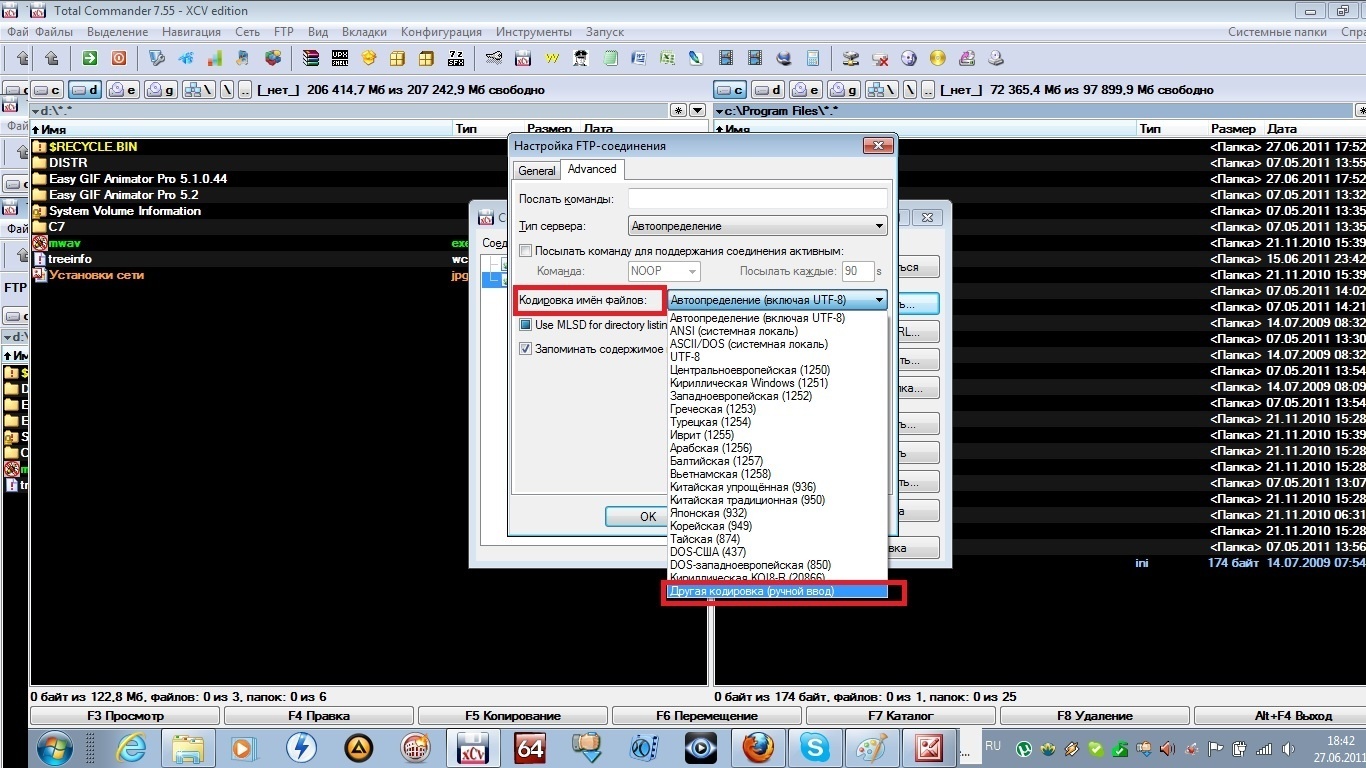
Task: Click the bar chart toolbar icon
Action: [215, 58]
